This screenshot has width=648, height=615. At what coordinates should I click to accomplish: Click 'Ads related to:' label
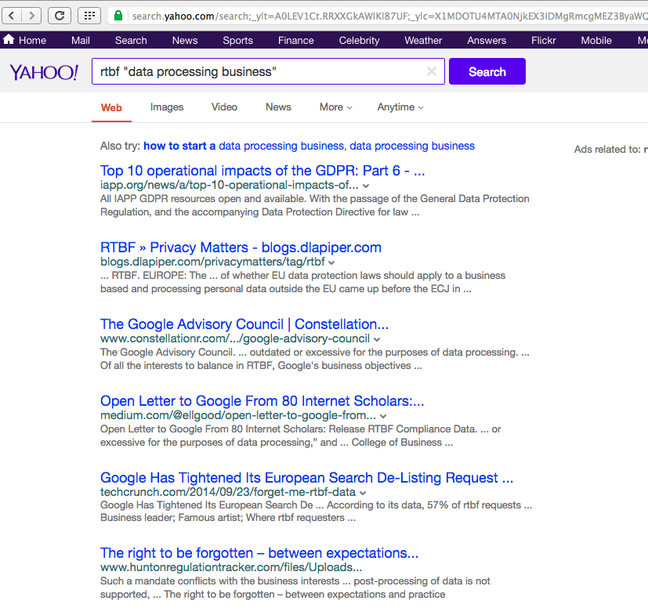607,150
